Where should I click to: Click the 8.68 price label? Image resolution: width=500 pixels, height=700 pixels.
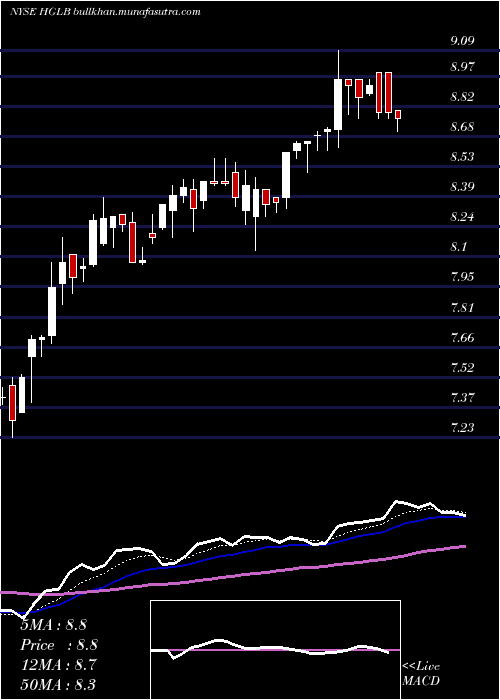click(462, 127)
